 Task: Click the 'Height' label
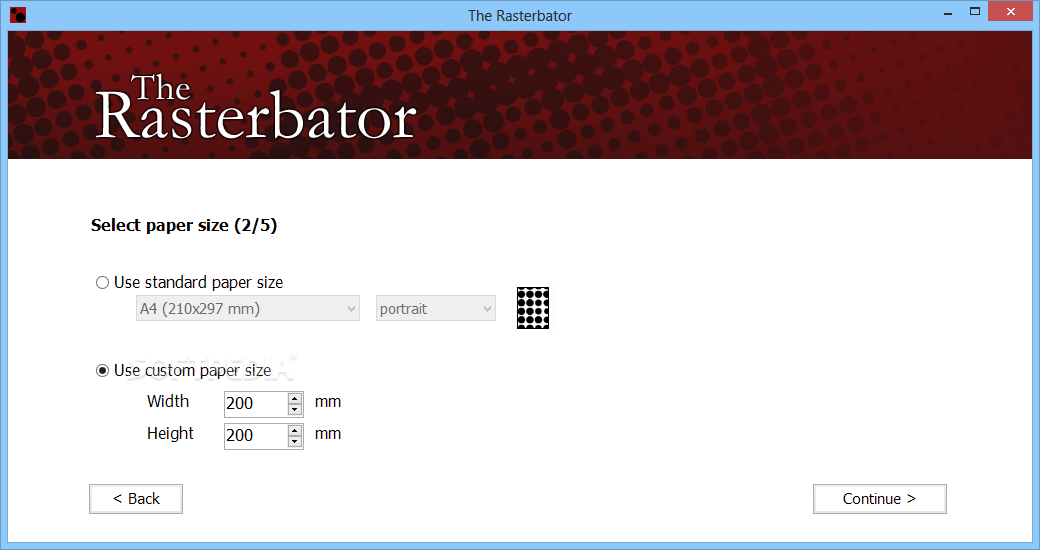click(170, 433)
